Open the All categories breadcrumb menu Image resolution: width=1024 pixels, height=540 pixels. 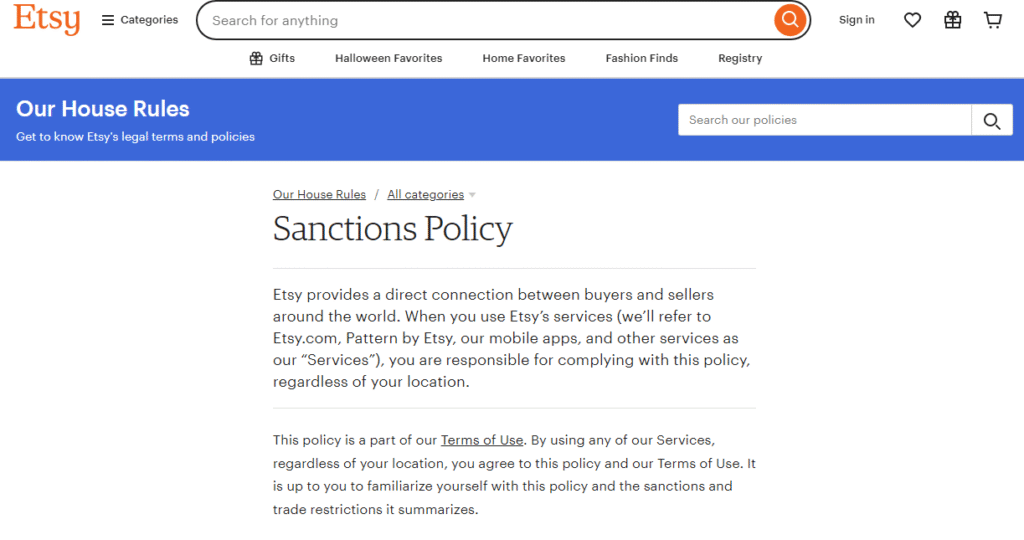tap(425, 195)
